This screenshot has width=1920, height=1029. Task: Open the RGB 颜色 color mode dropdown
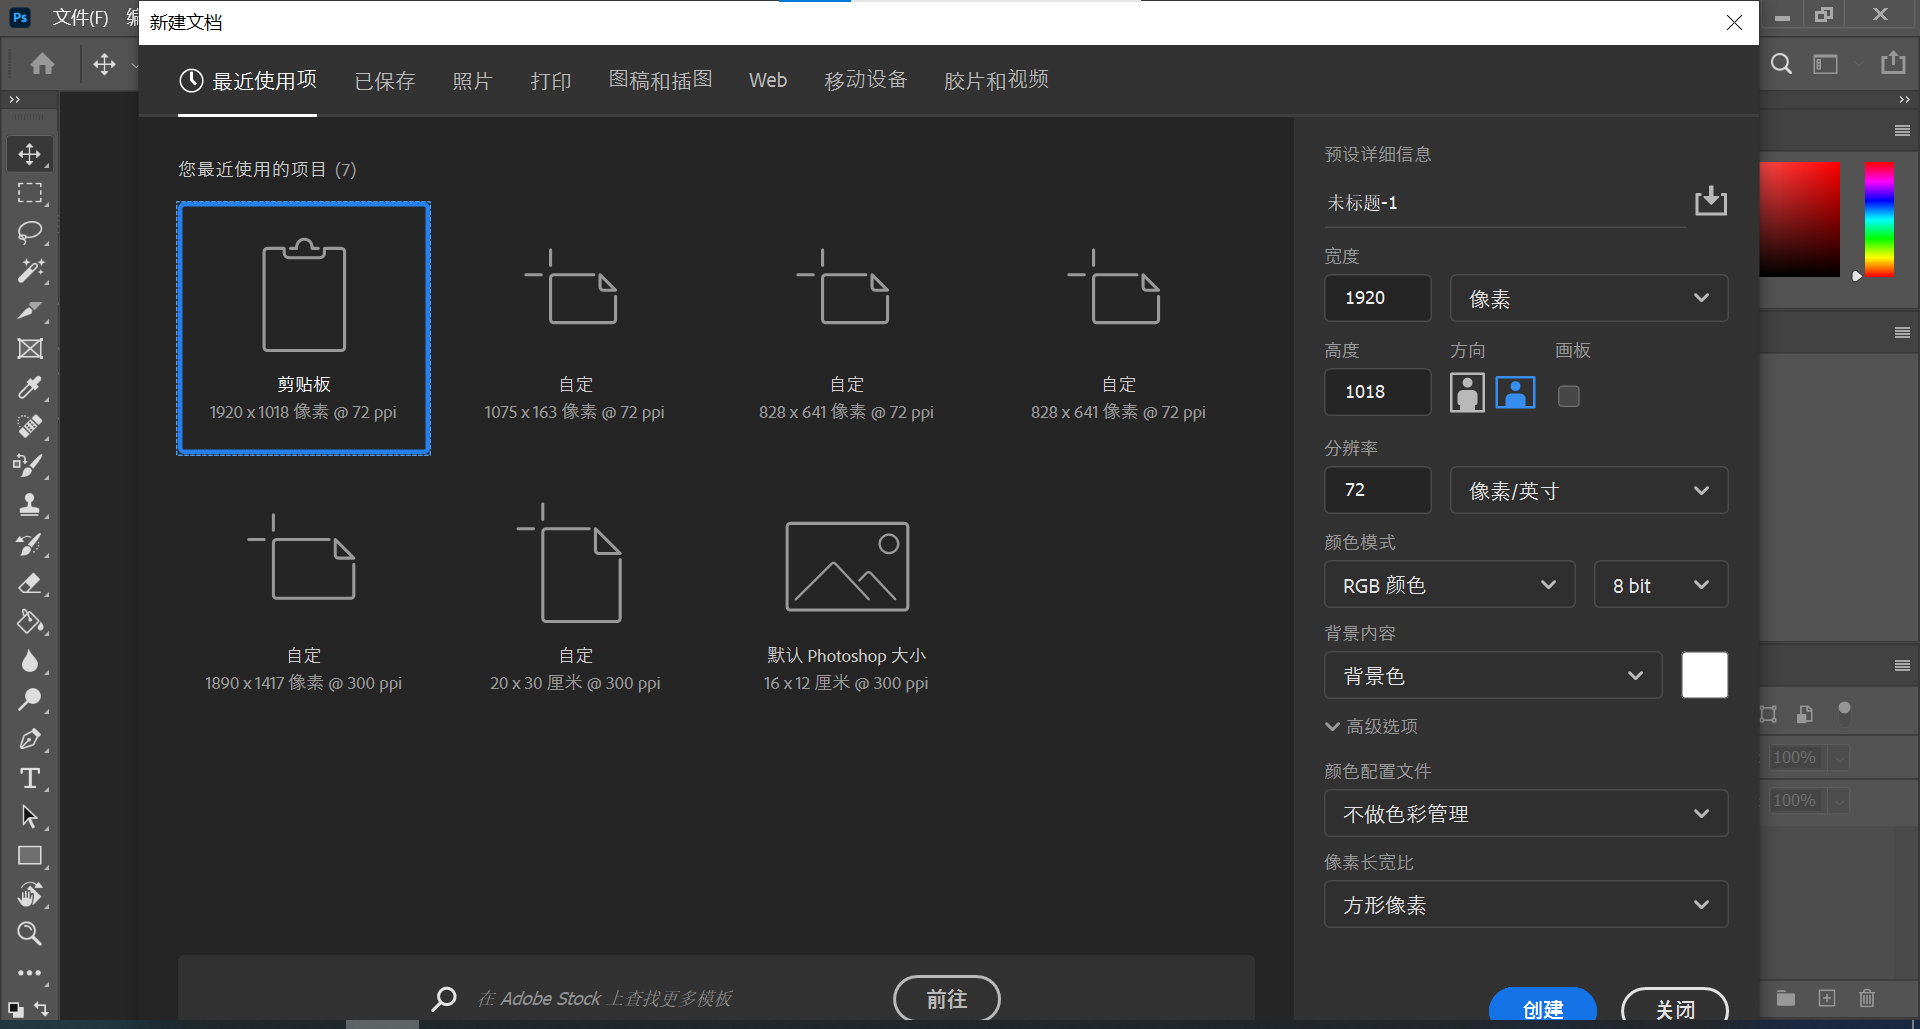1450,585
